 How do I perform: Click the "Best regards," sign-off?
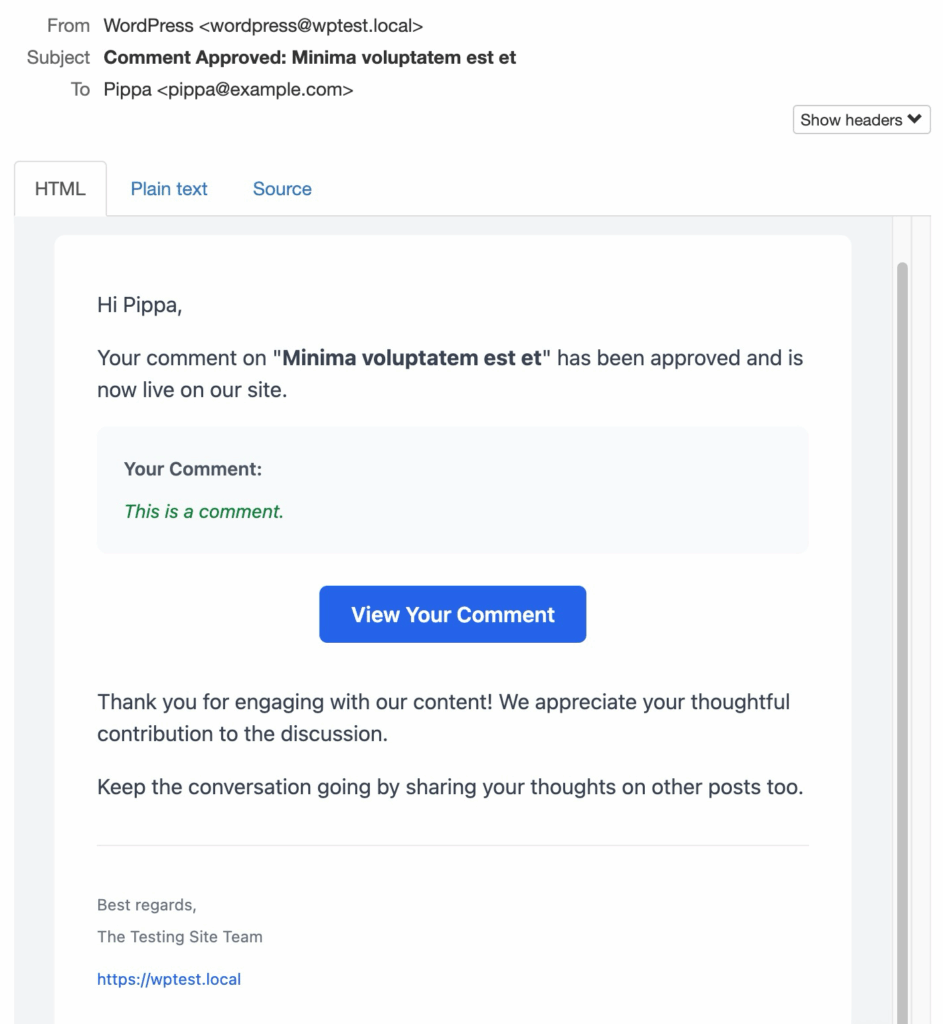point(147,905)
